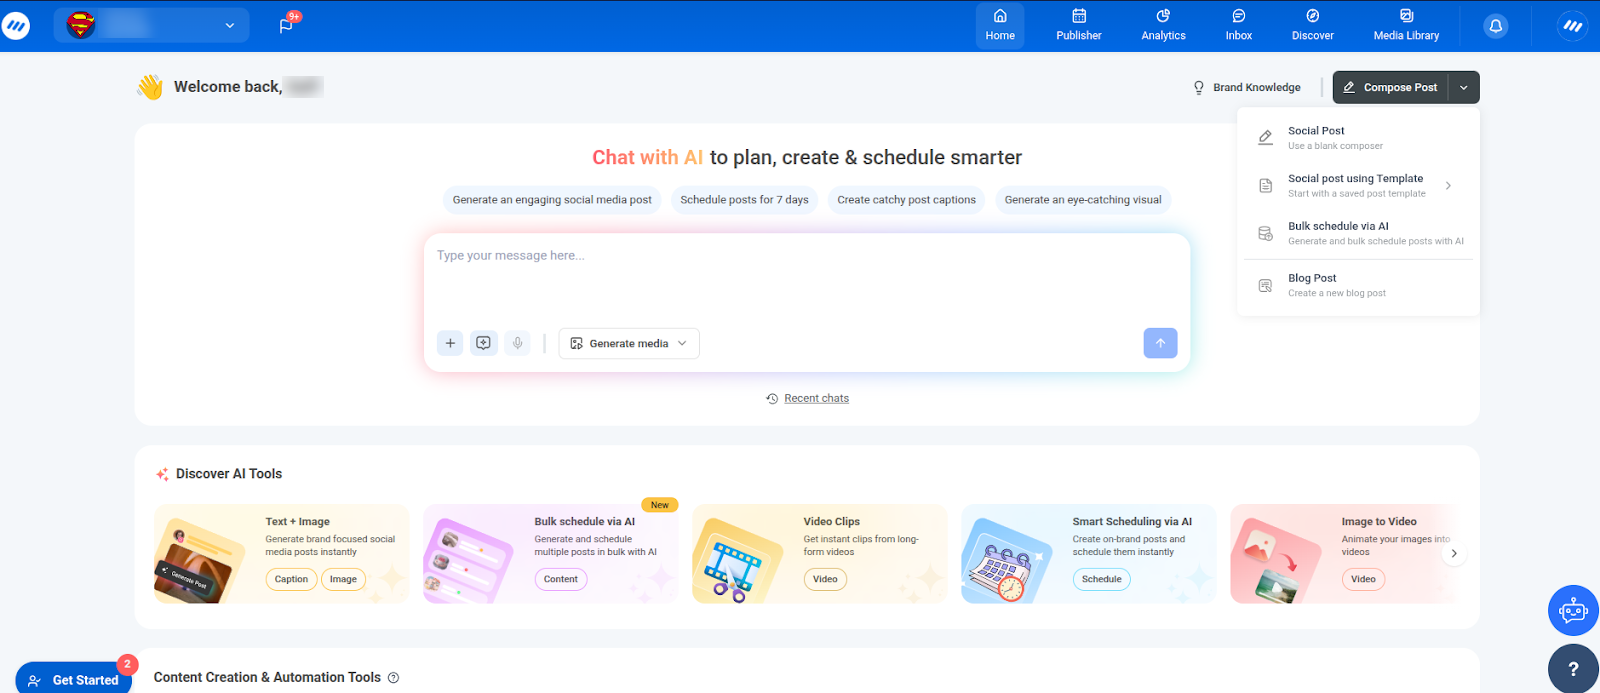
Task: Click the clock icon beside Recent chats
Action: (772, 398)
